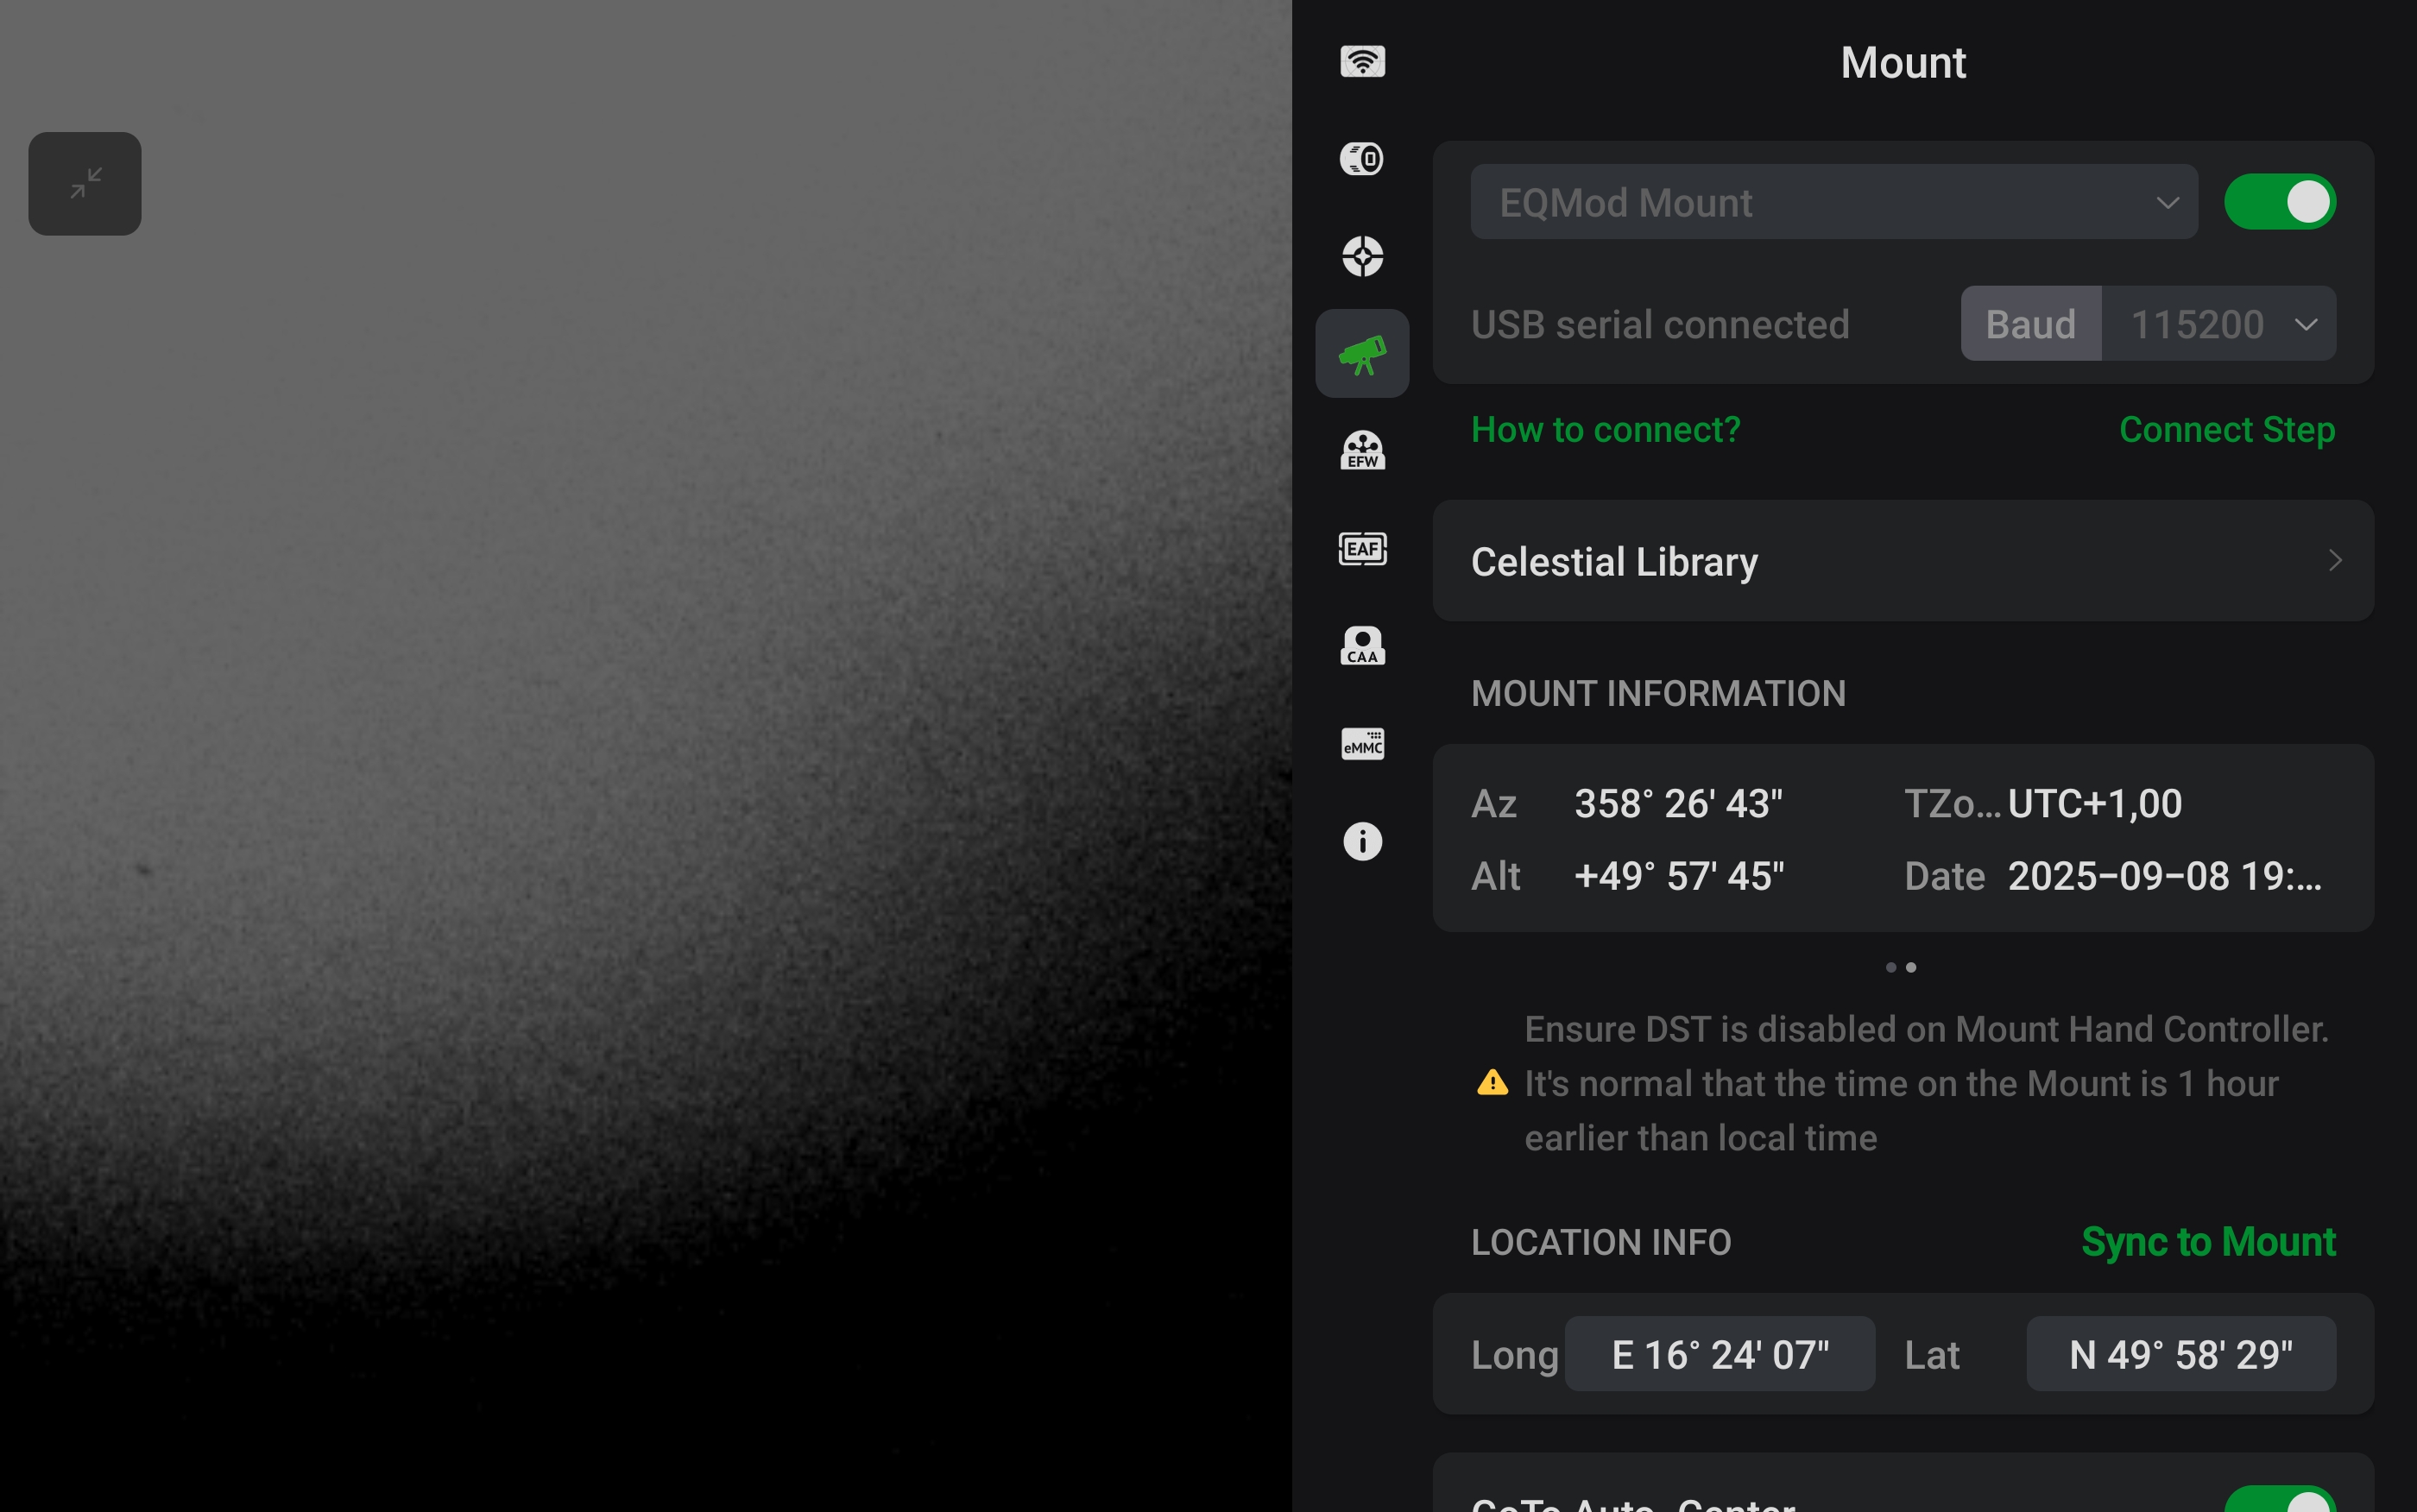Open the guiding crosshair sidebar icon
Image resolution: width=2417 pixels, height=1512 pixels.
click(x=1362, y=256)
